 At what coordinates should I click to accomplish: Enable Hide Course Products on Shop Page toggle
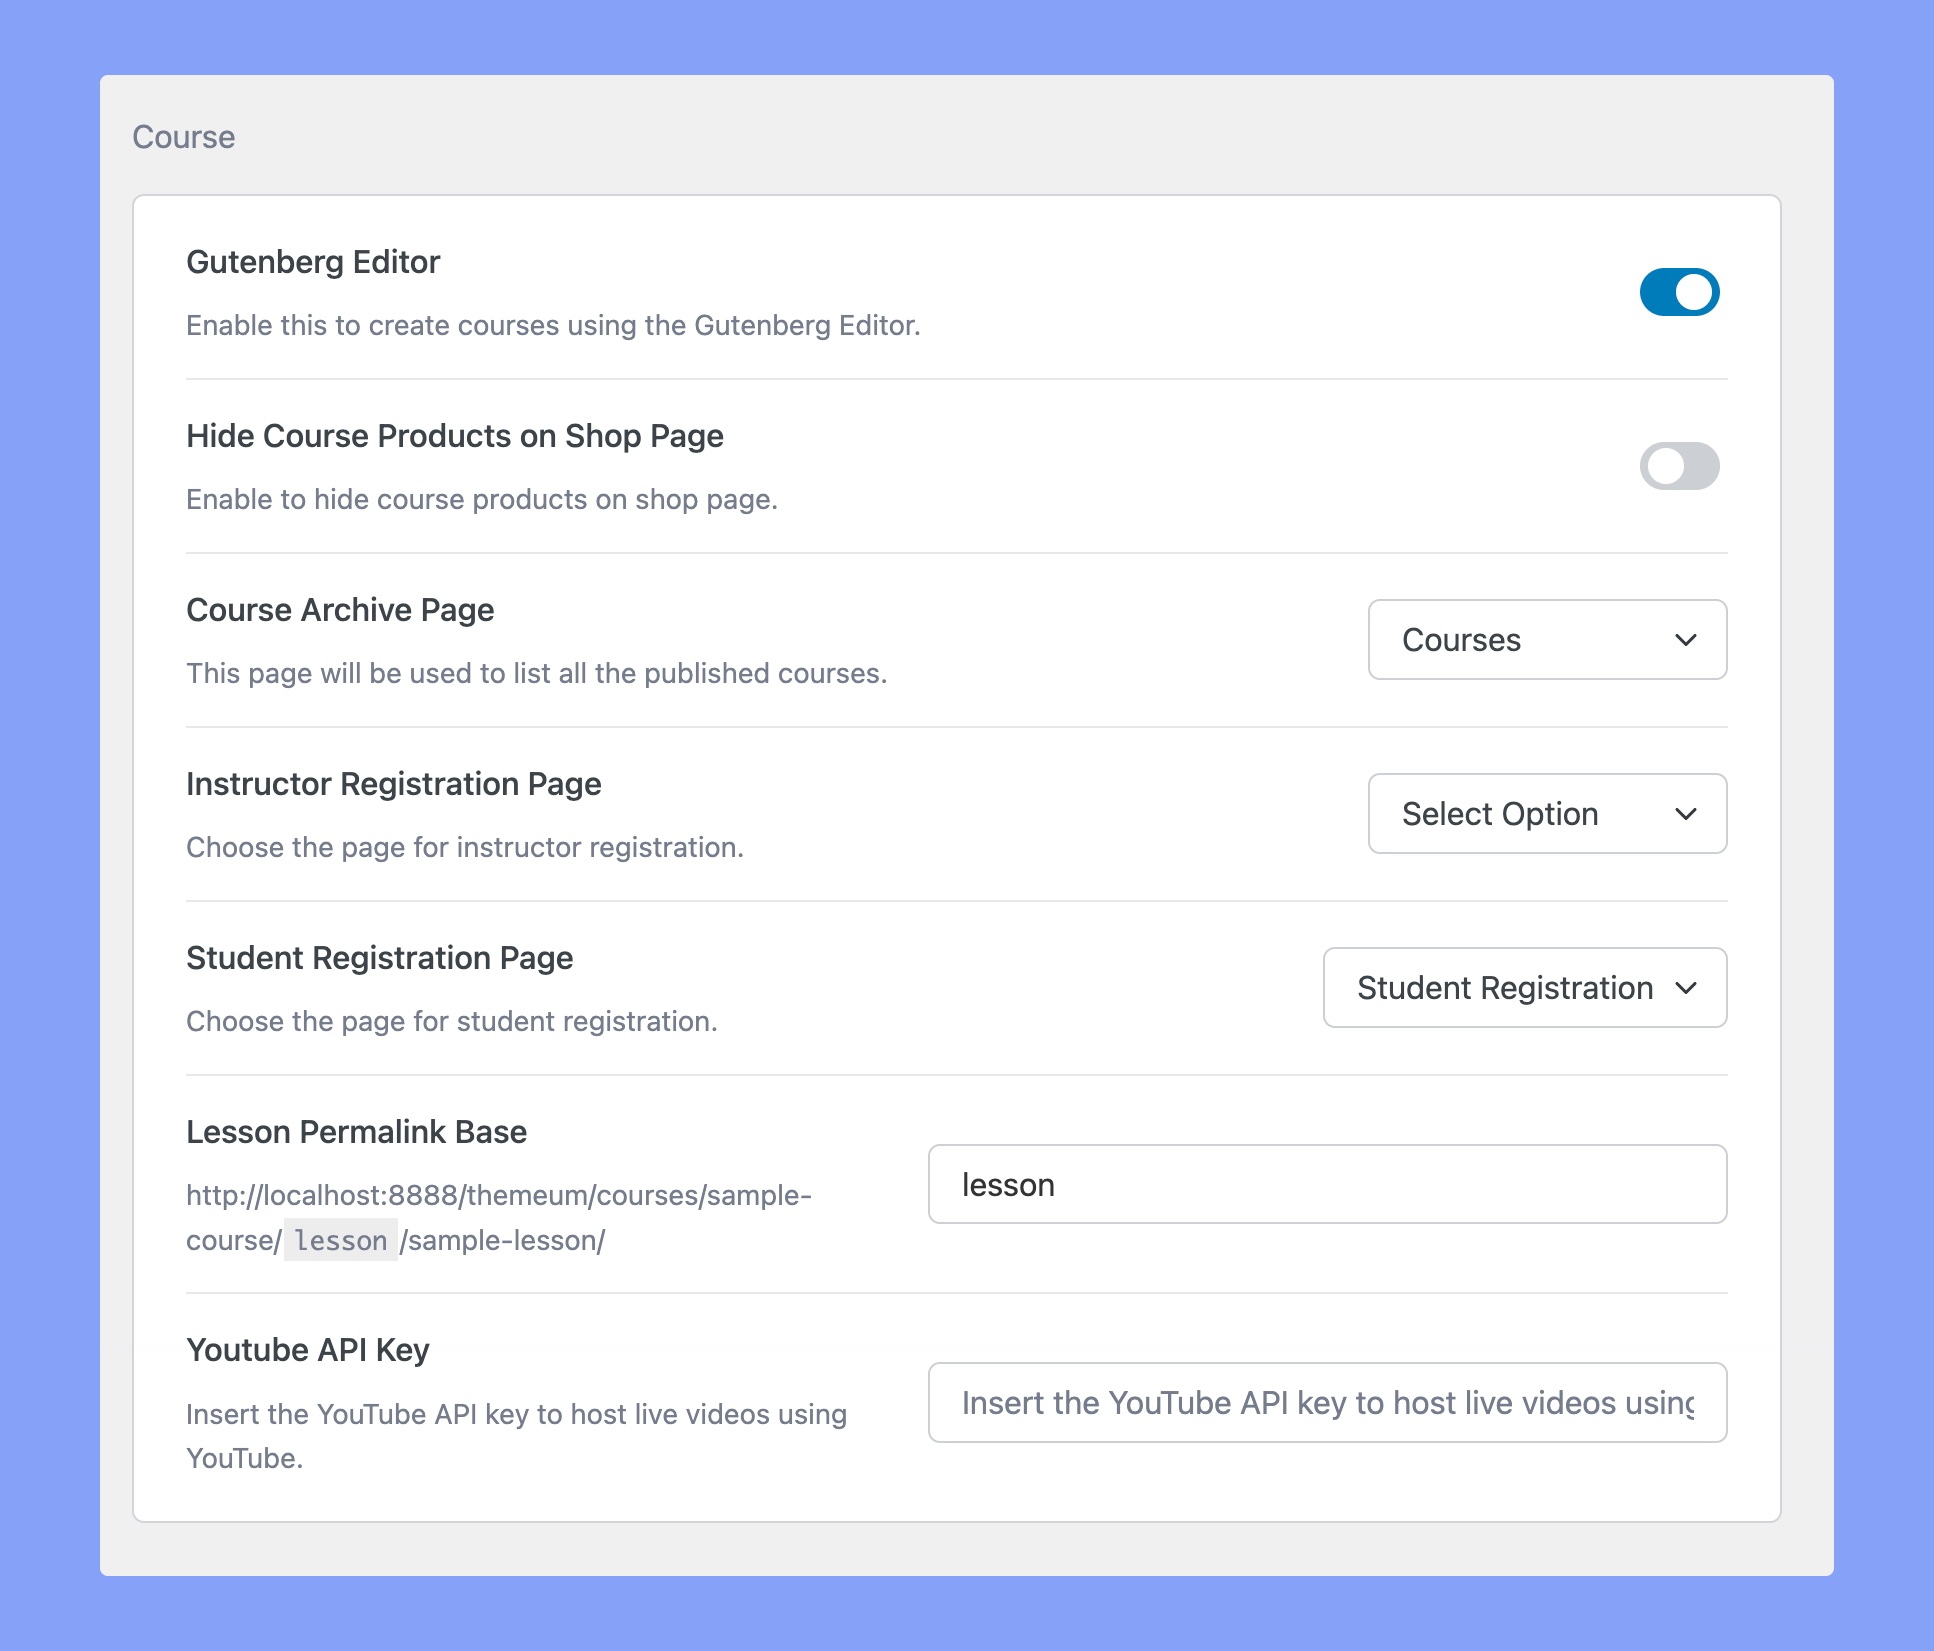coord(1679,466)
